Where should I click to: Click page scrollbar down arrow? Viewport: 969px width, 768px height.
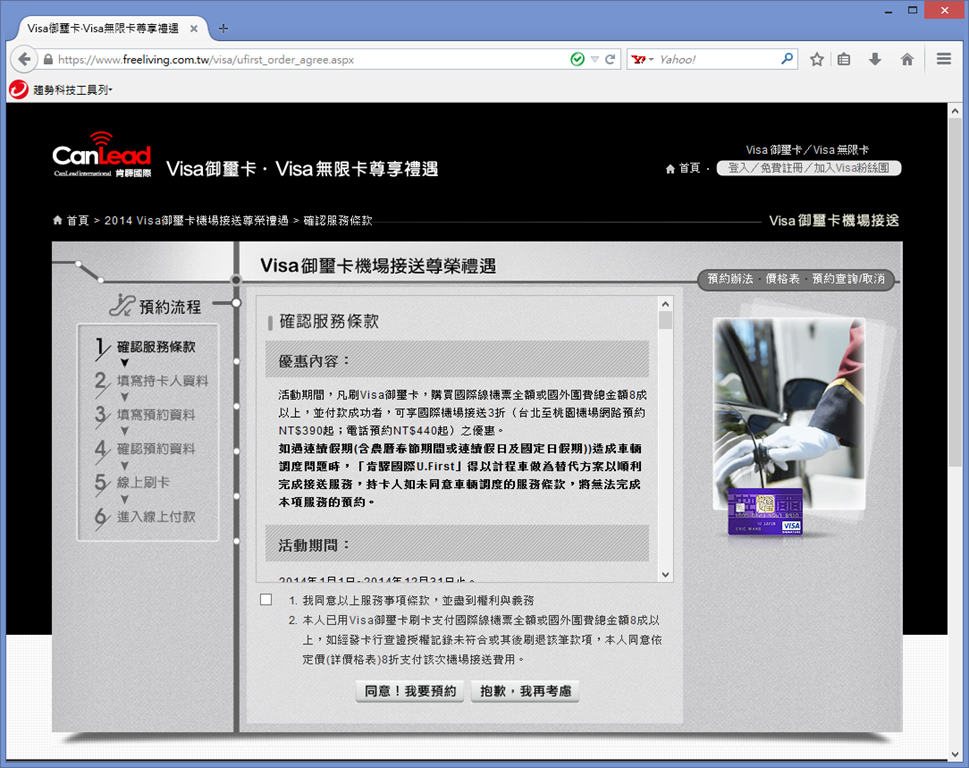[x=955, y=754]
